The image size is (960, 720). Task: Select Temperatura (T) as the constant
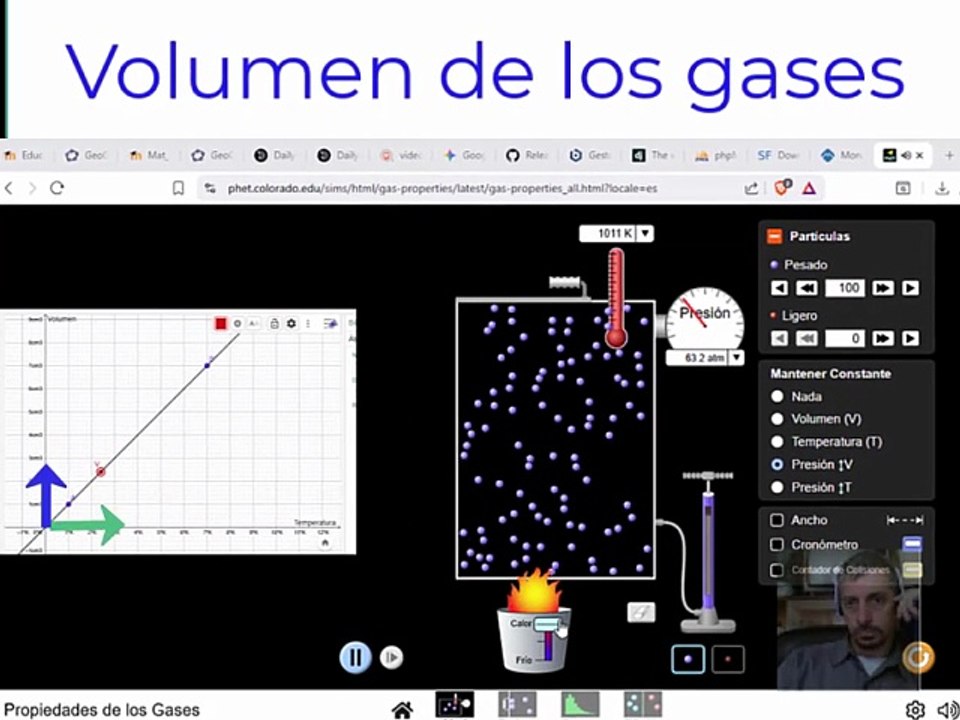point(777,441)
